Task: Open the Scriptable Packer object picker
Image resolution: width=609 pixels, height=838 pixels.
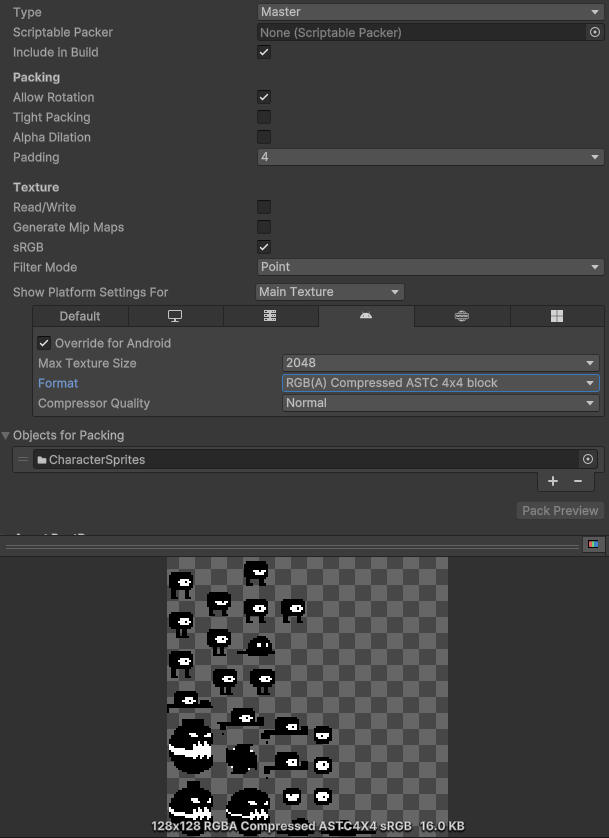Action: pyautogui.click(x=595, y=32)
